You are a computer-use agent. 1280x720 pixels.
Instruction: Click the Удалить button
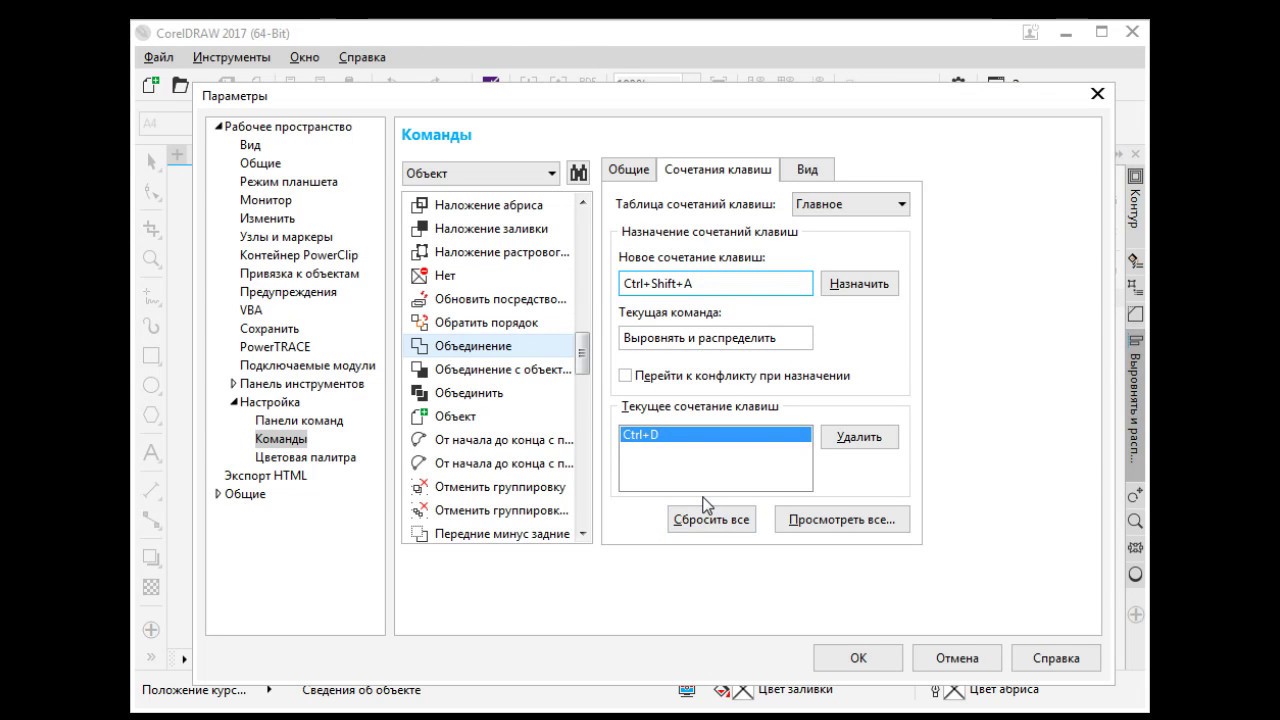click(x=859, y=437)
